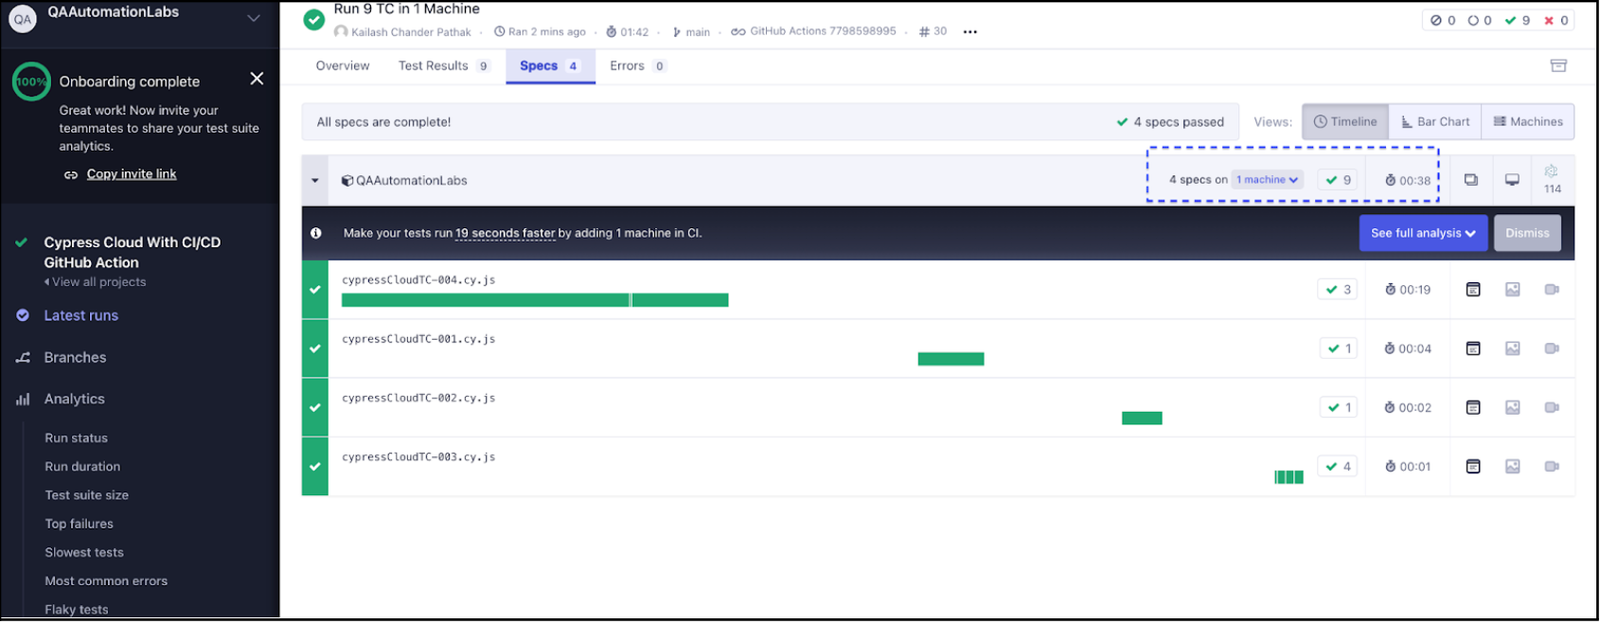Open three-dots run options menu
The image size is (1600, 625).
pos(970,32)
